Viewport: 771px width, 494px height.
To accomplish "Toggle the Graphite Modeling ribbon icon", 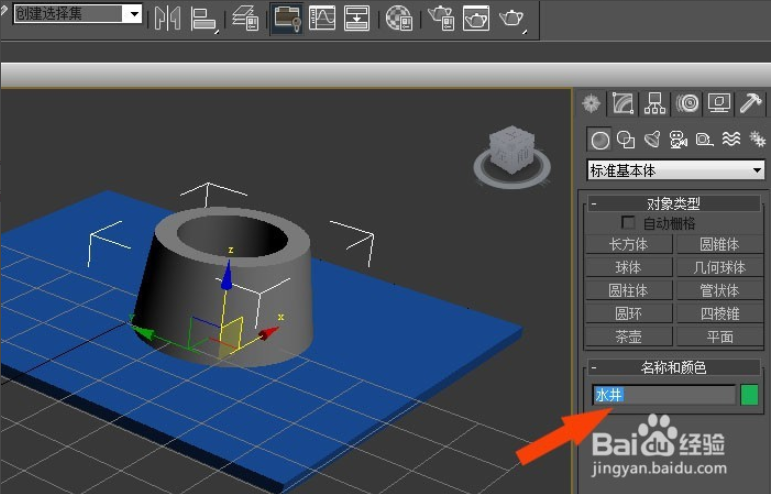I will (x=287, y=18).
